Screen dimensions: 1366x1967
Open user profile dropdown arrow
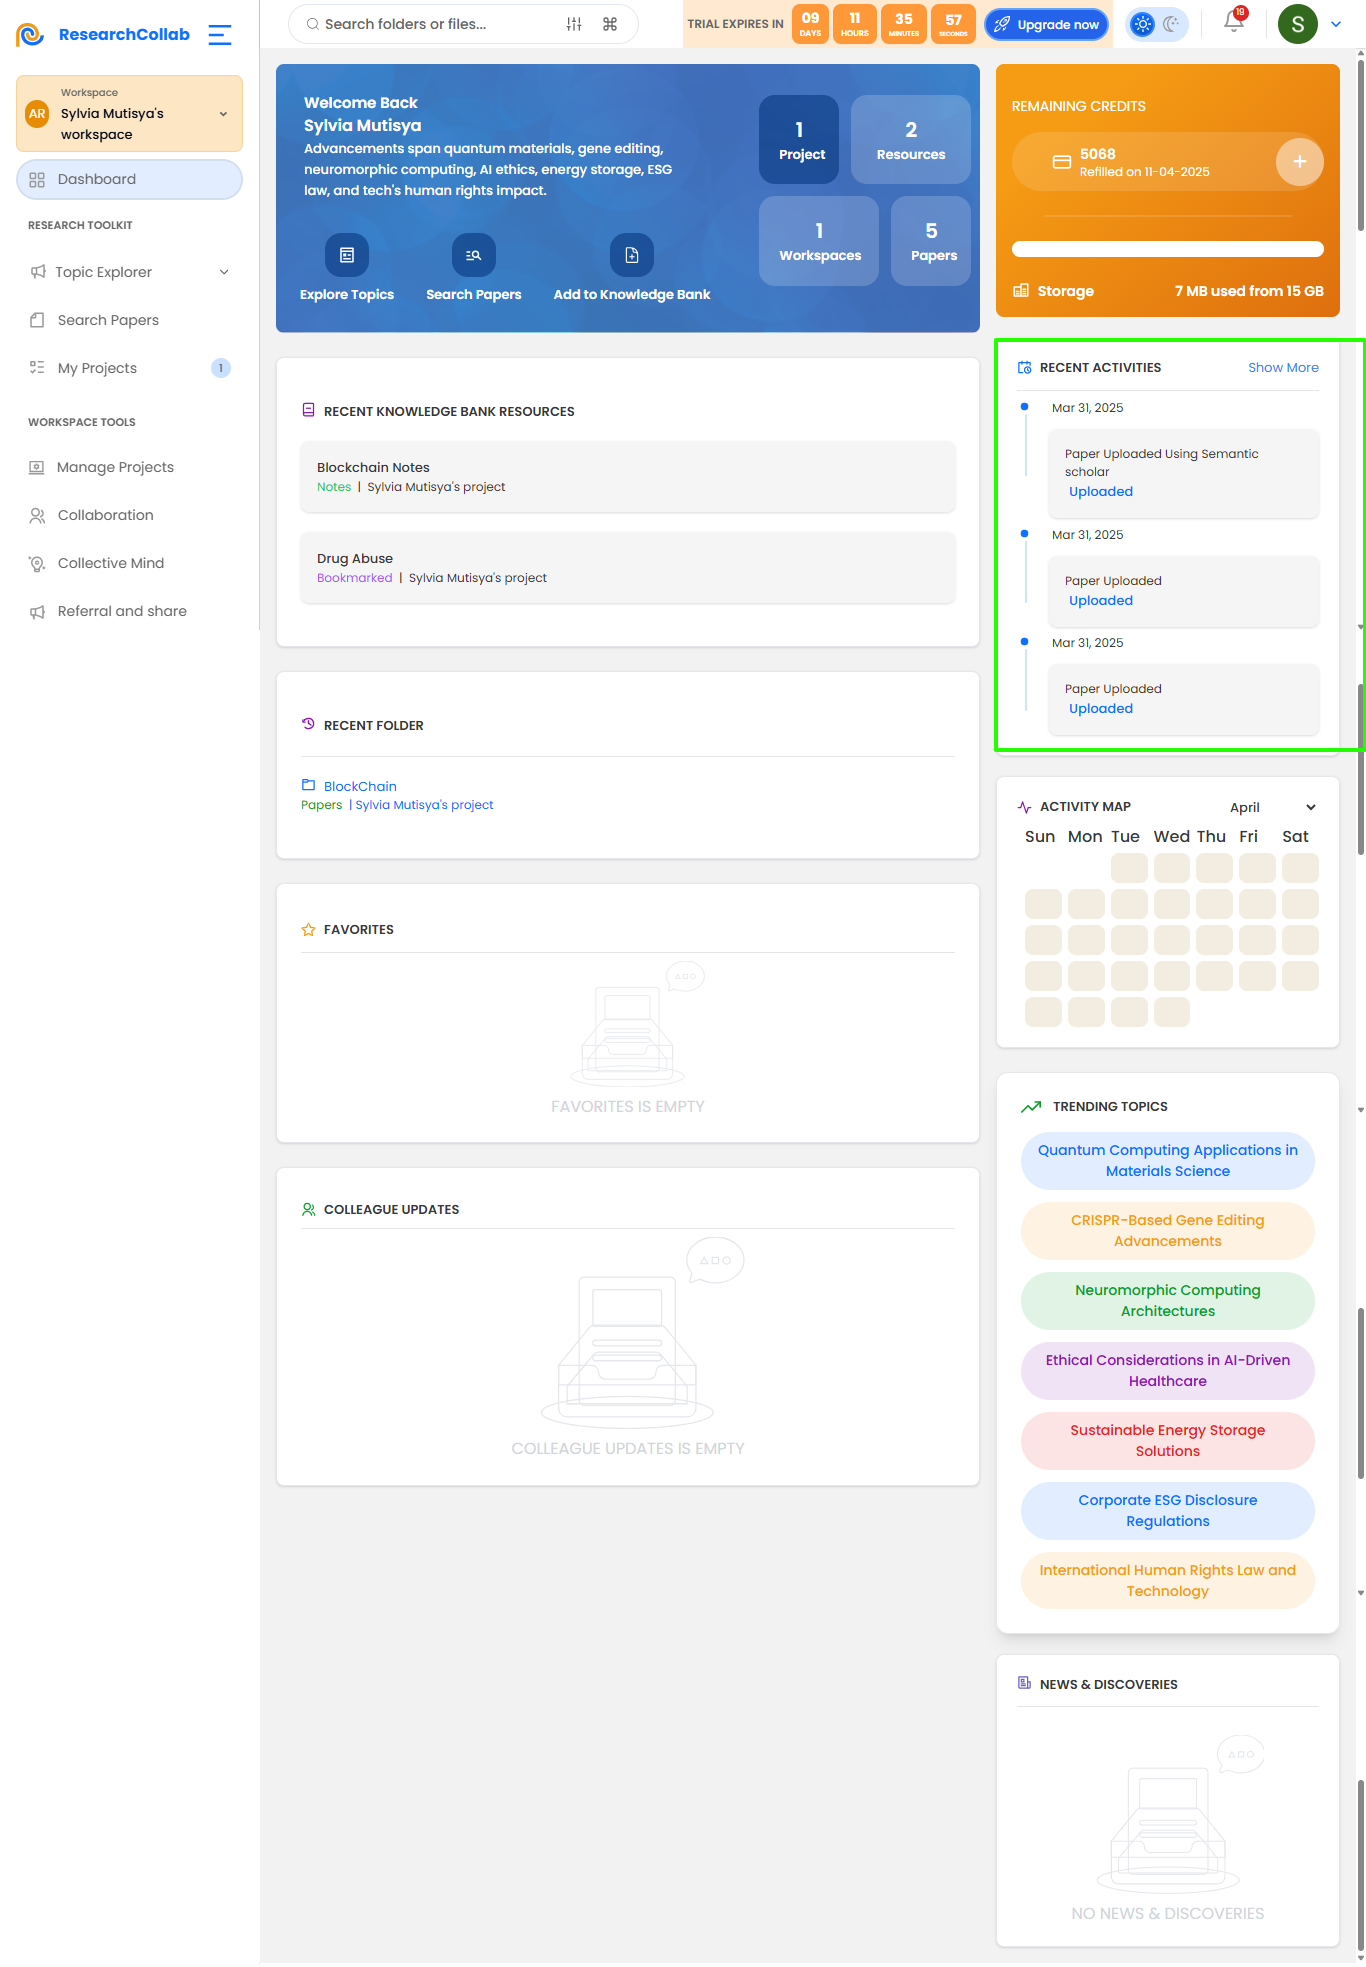1336,24
